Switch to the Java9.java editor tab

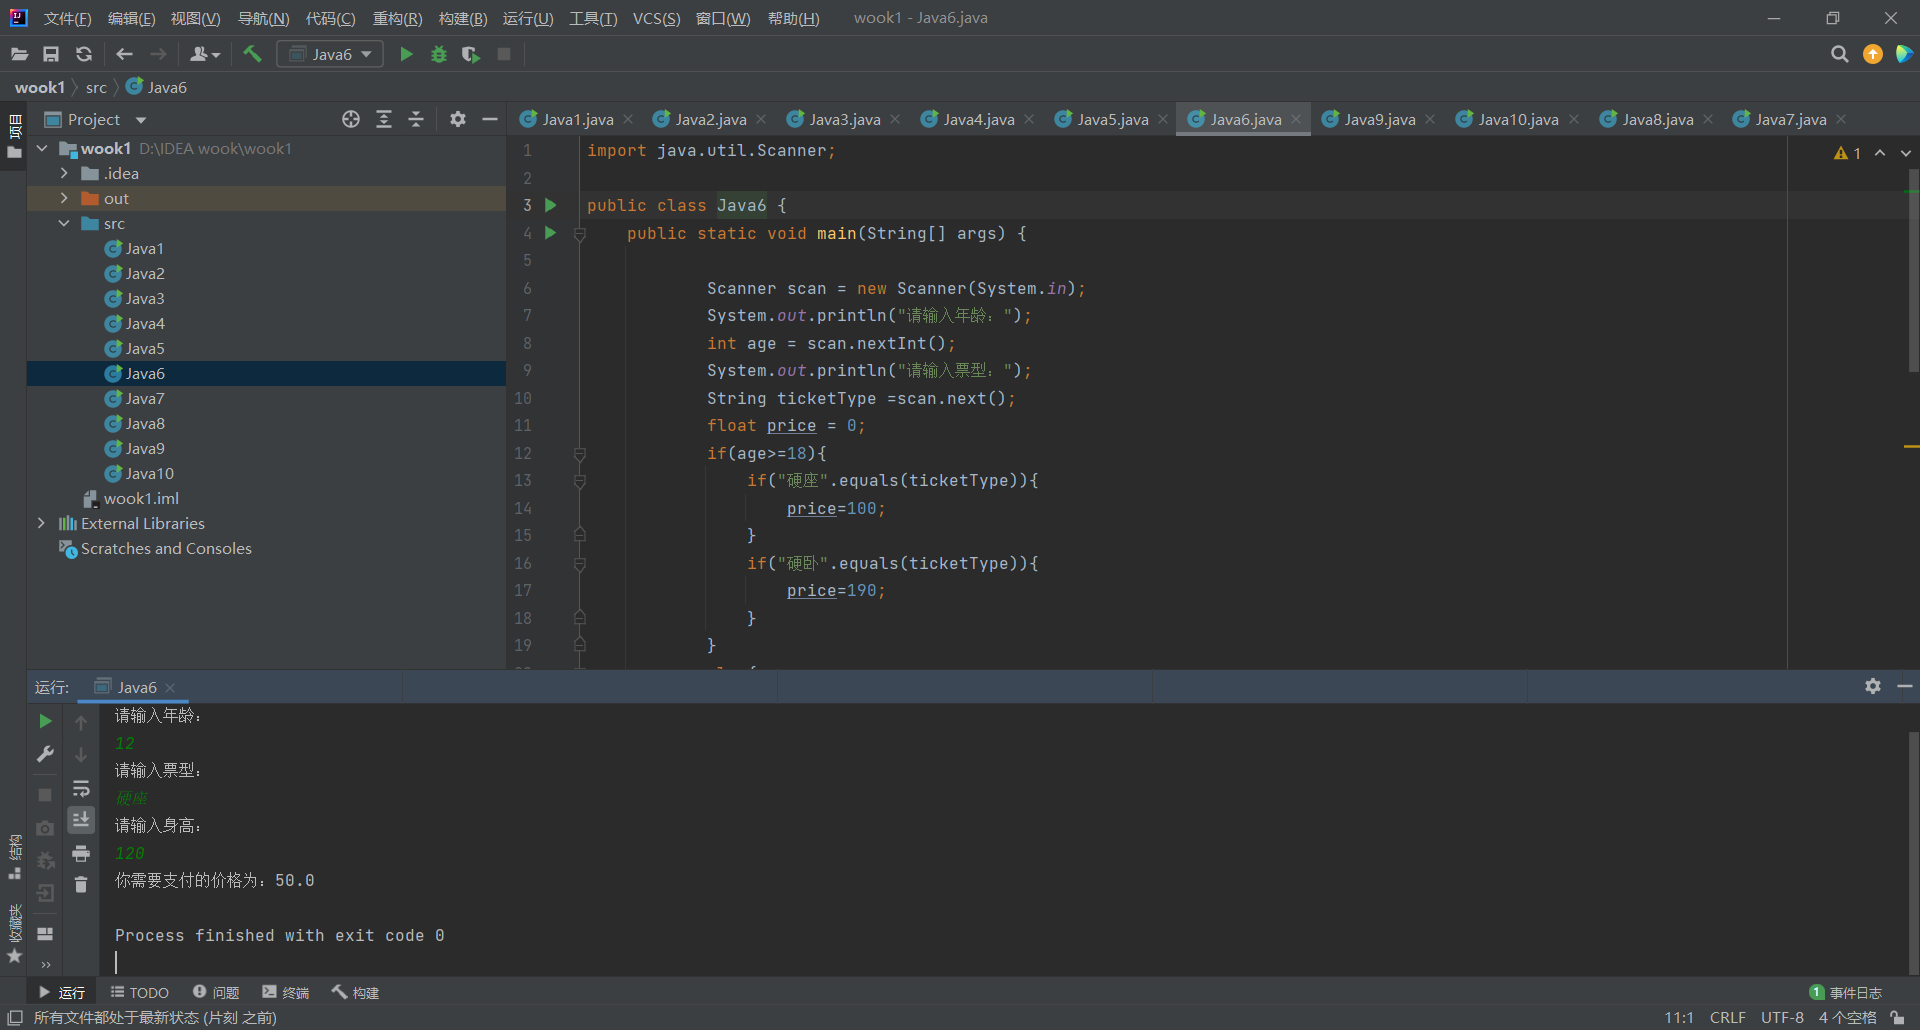coord(1378,119)
